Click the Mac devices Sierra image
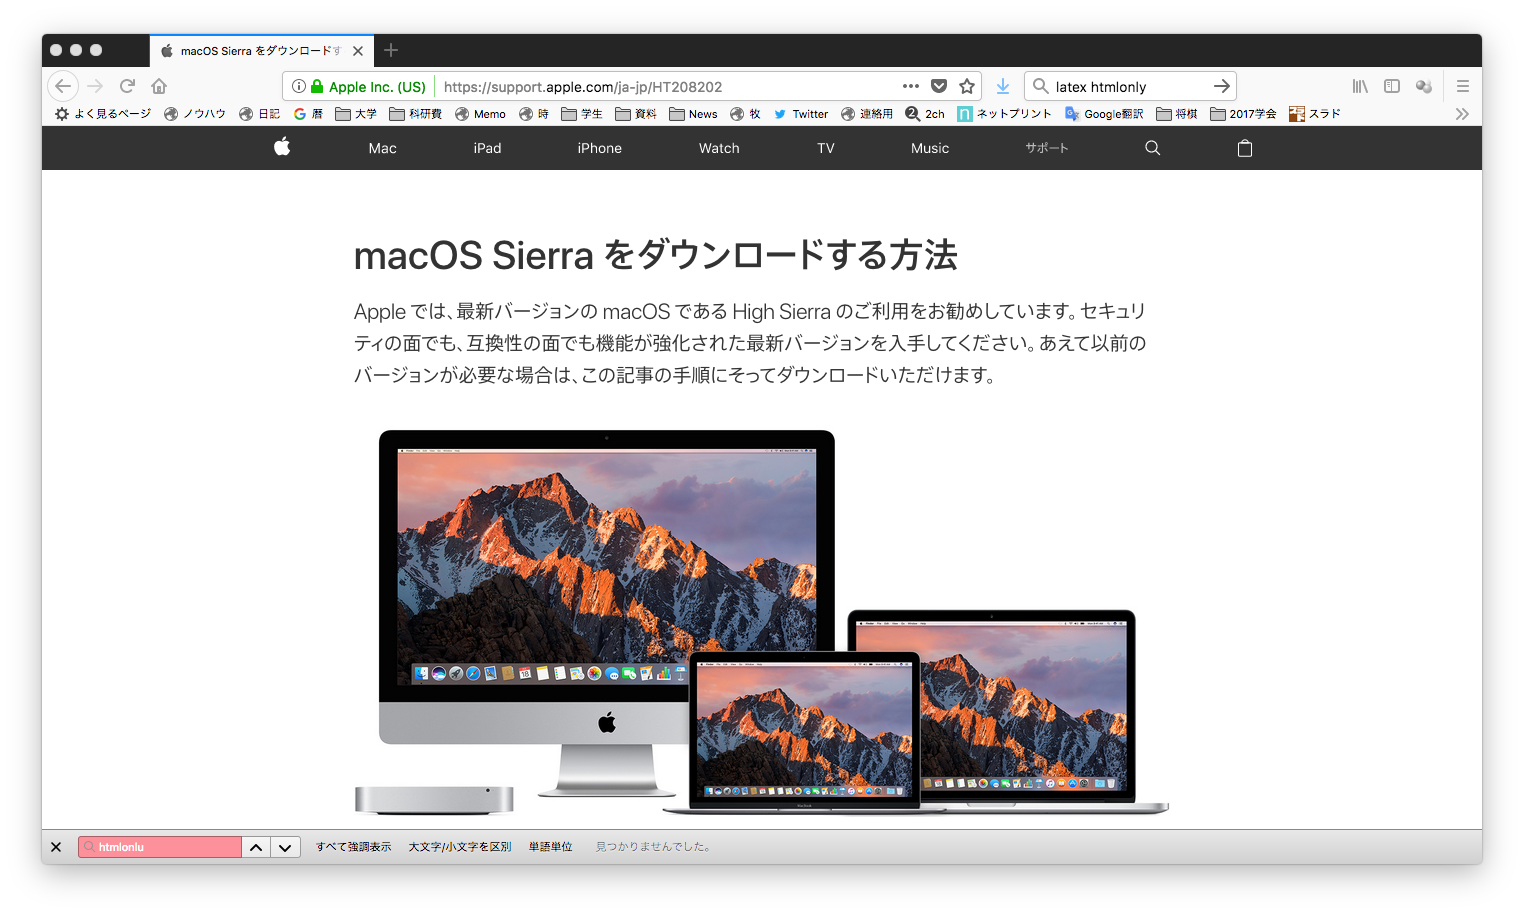This screenshot has height=914, width=1524. (x=761, y=622)
